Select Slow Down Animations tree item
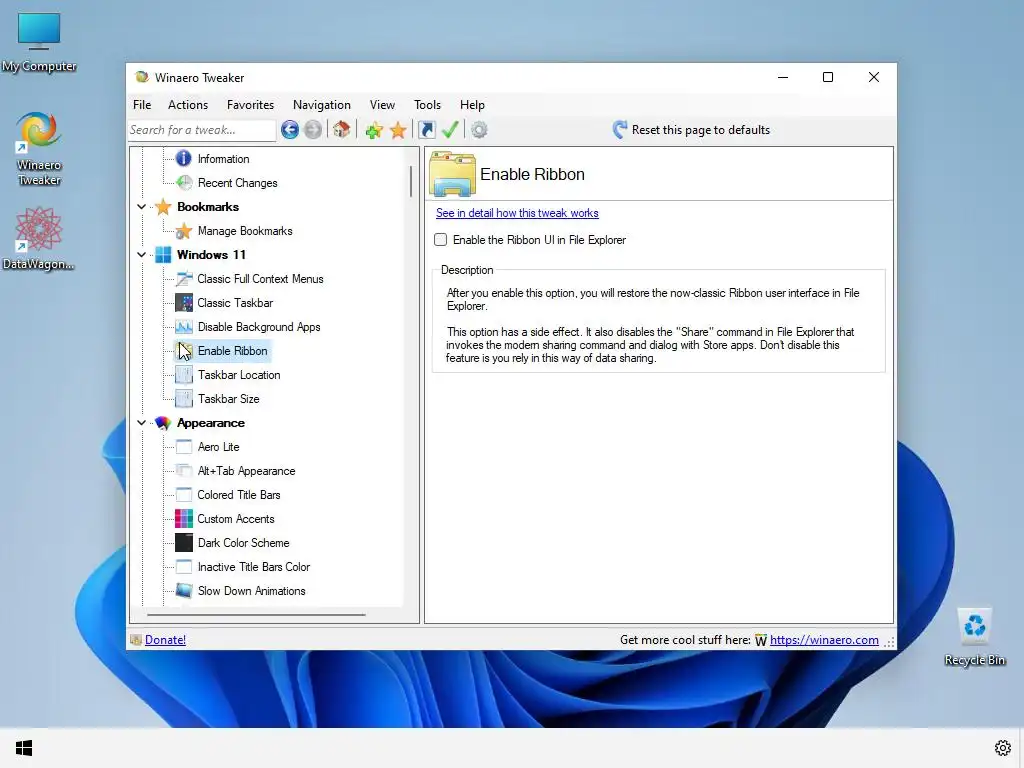 (x=251, y=591)
